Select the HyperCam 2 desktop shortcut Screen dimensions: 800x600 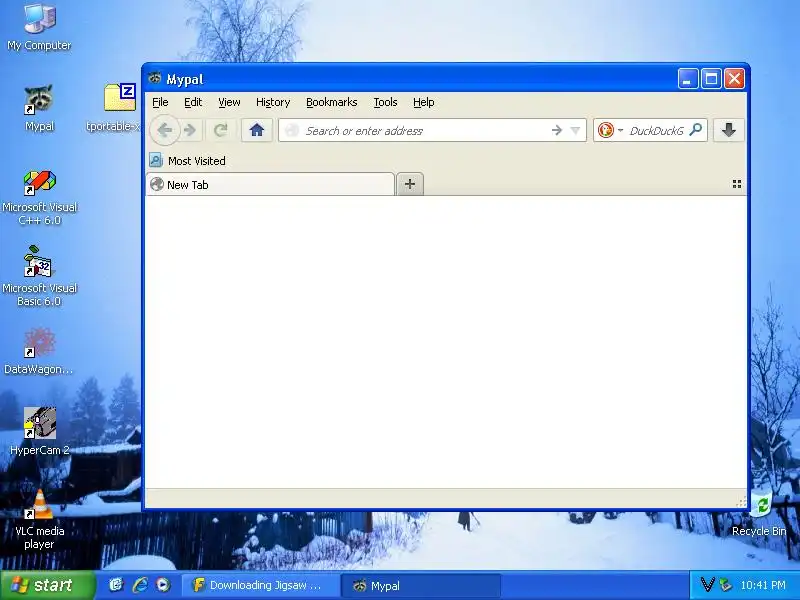[39, 431]
